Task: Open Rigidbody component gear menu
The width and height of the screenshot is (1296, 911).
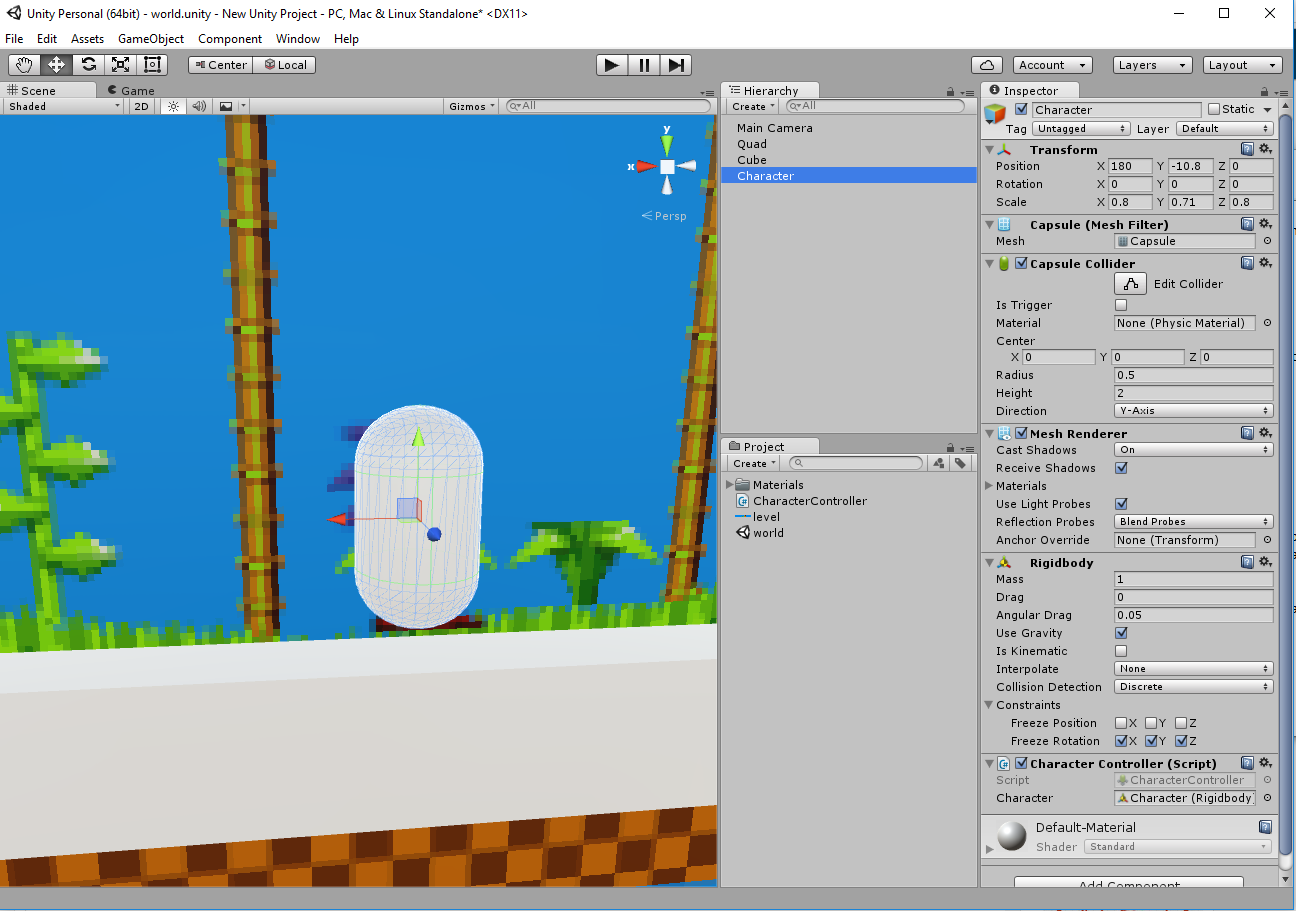Action: [1265, 562]
